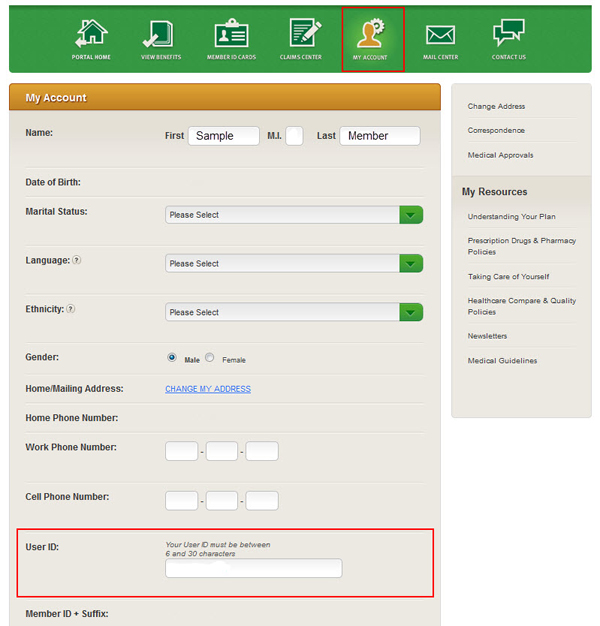Click the Contact Us speech bubbles icon
600x626 pixels.
tap(509, 34)
